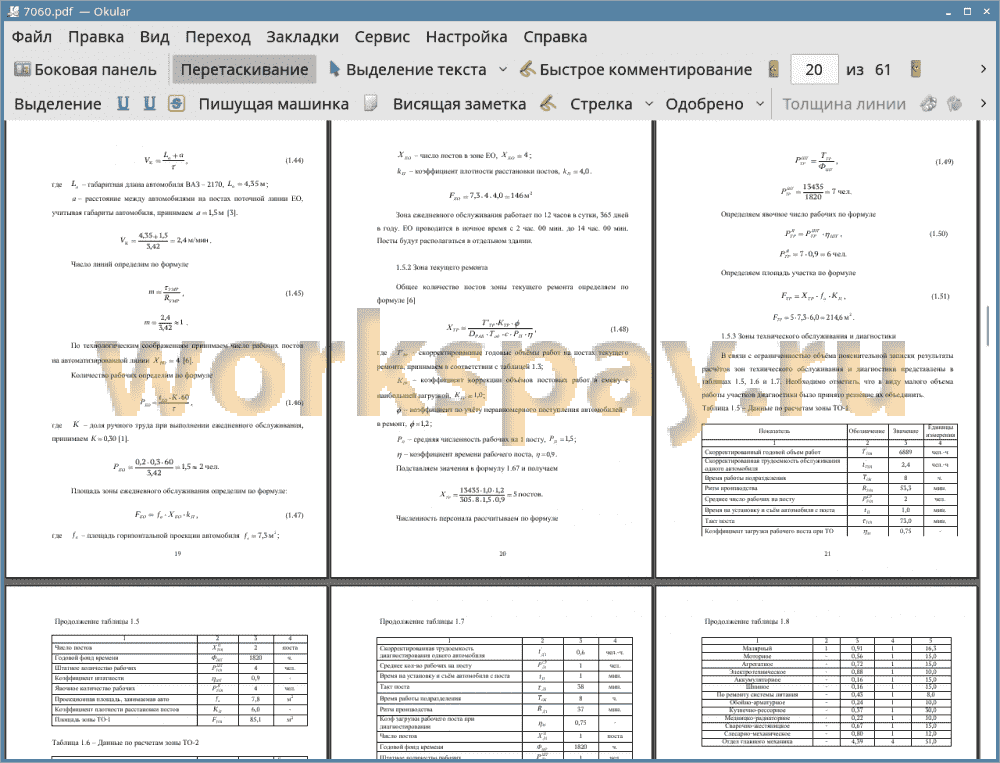Click page 20 of the document

[491, 349]
